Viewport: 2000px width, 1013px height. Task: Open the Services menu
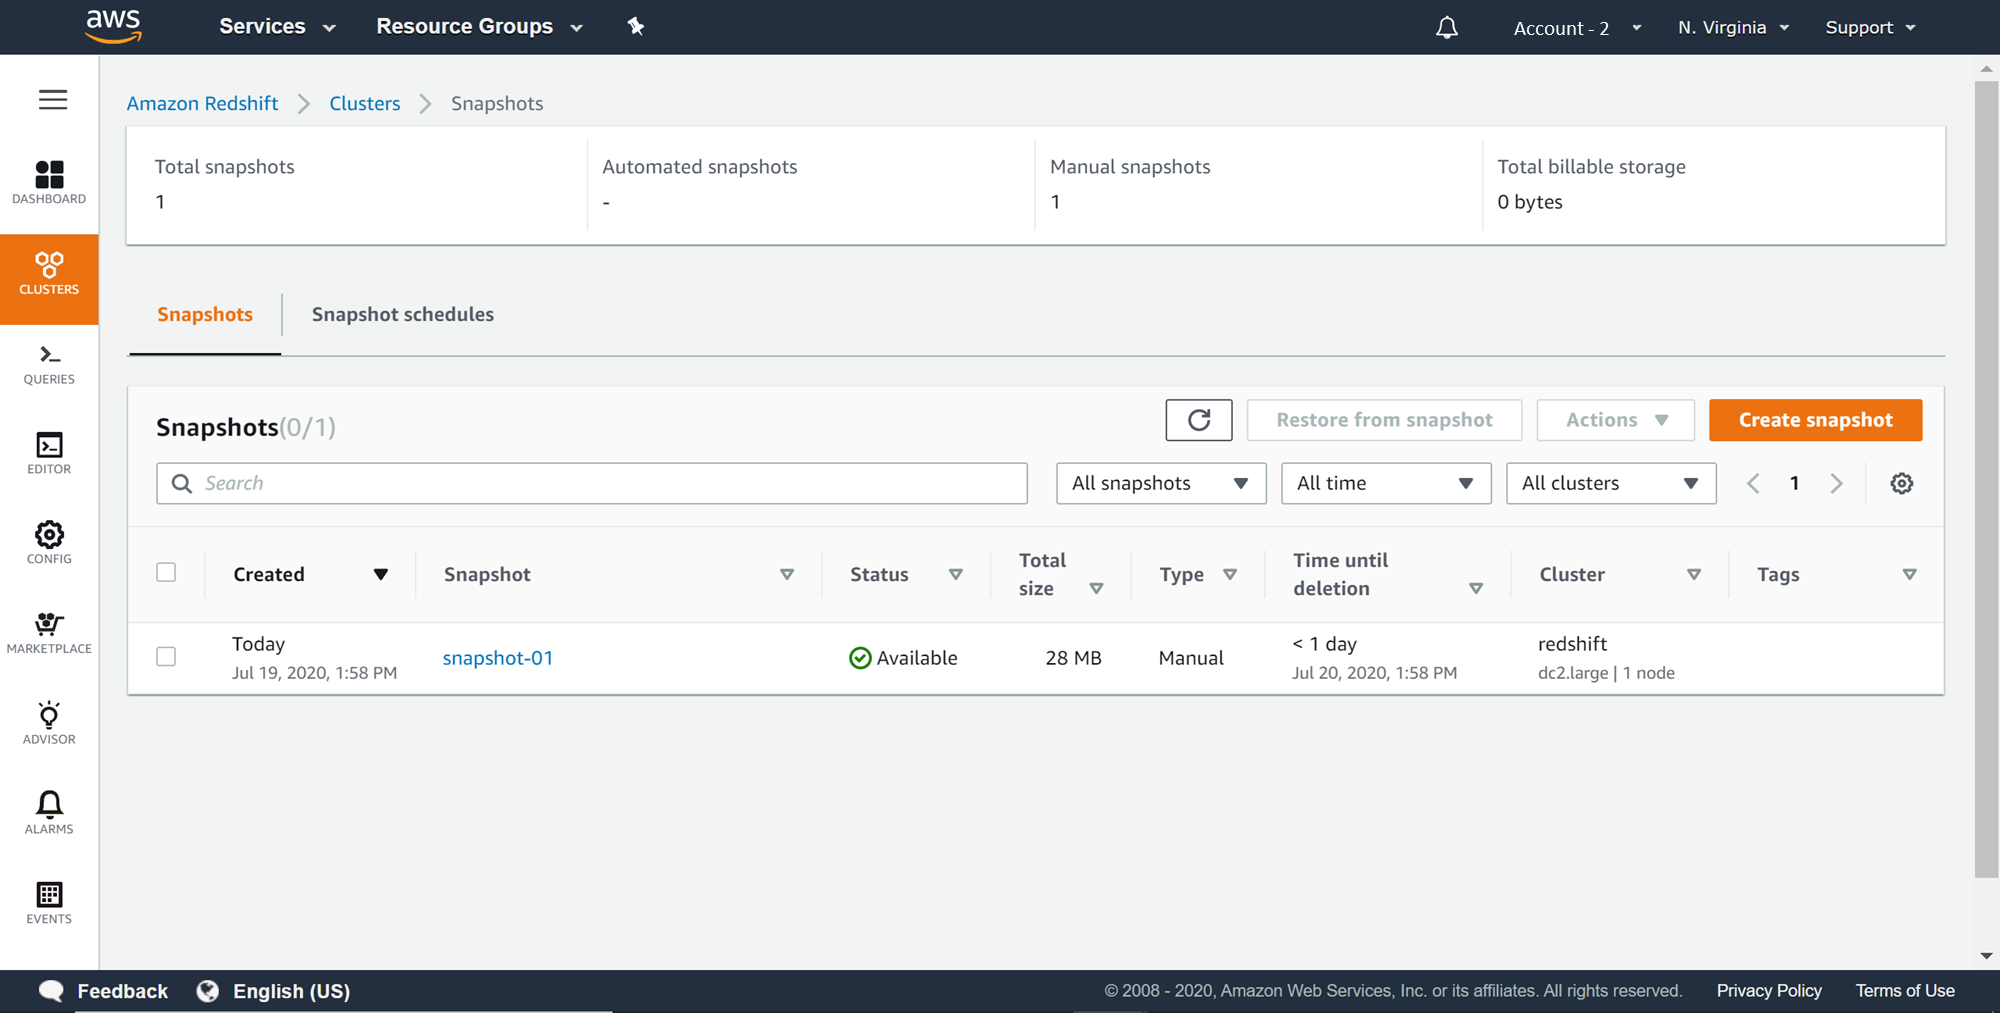[x=276, y=27]
